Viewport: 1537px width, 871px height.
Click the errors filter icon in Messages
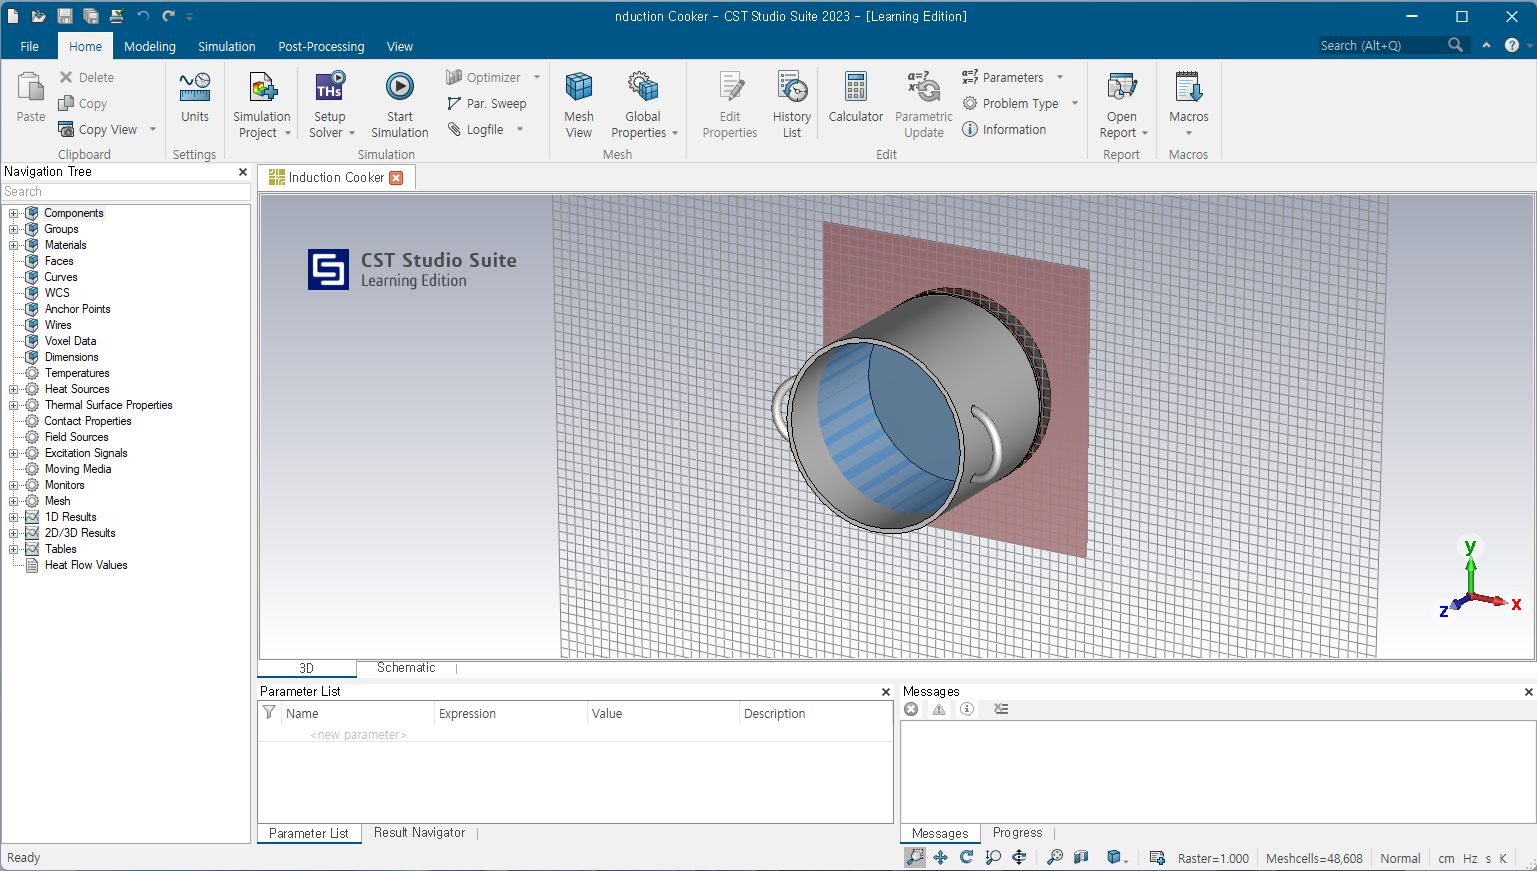[x=911, y=709]
